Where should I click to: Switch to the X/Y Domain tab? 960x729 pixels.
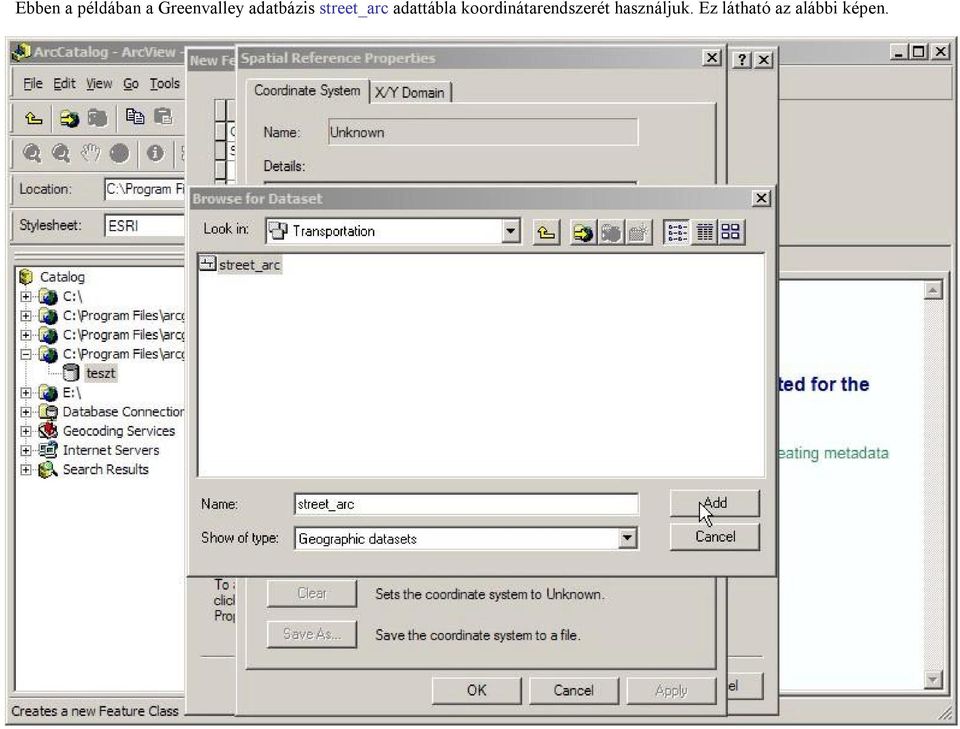(409, 92)
